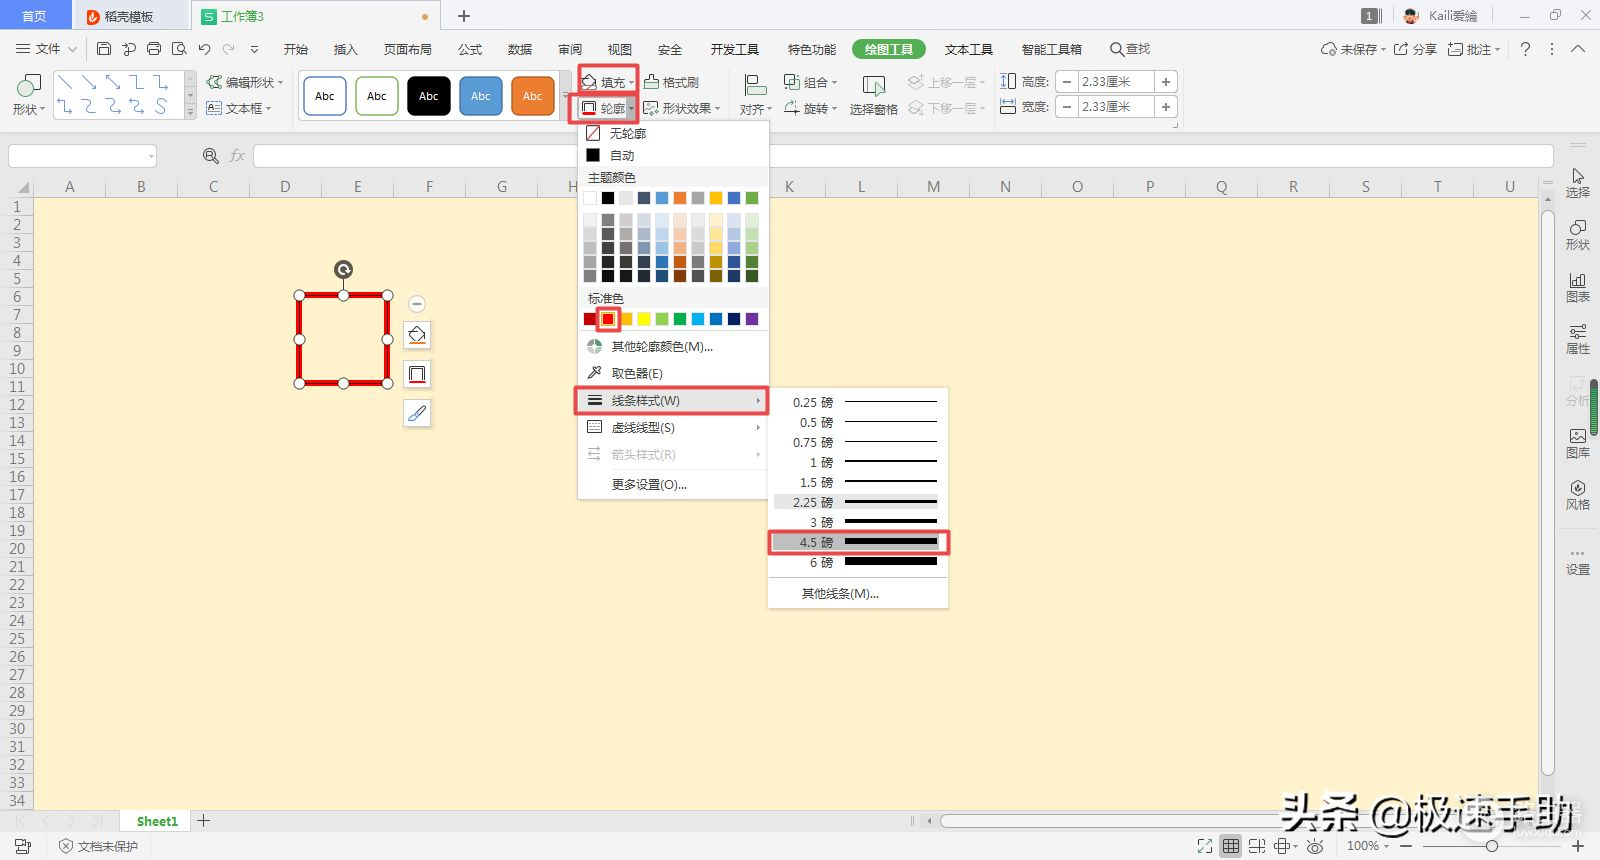
Task: Toggle eye-protection mode in status bar
Action: [1315, 846]
